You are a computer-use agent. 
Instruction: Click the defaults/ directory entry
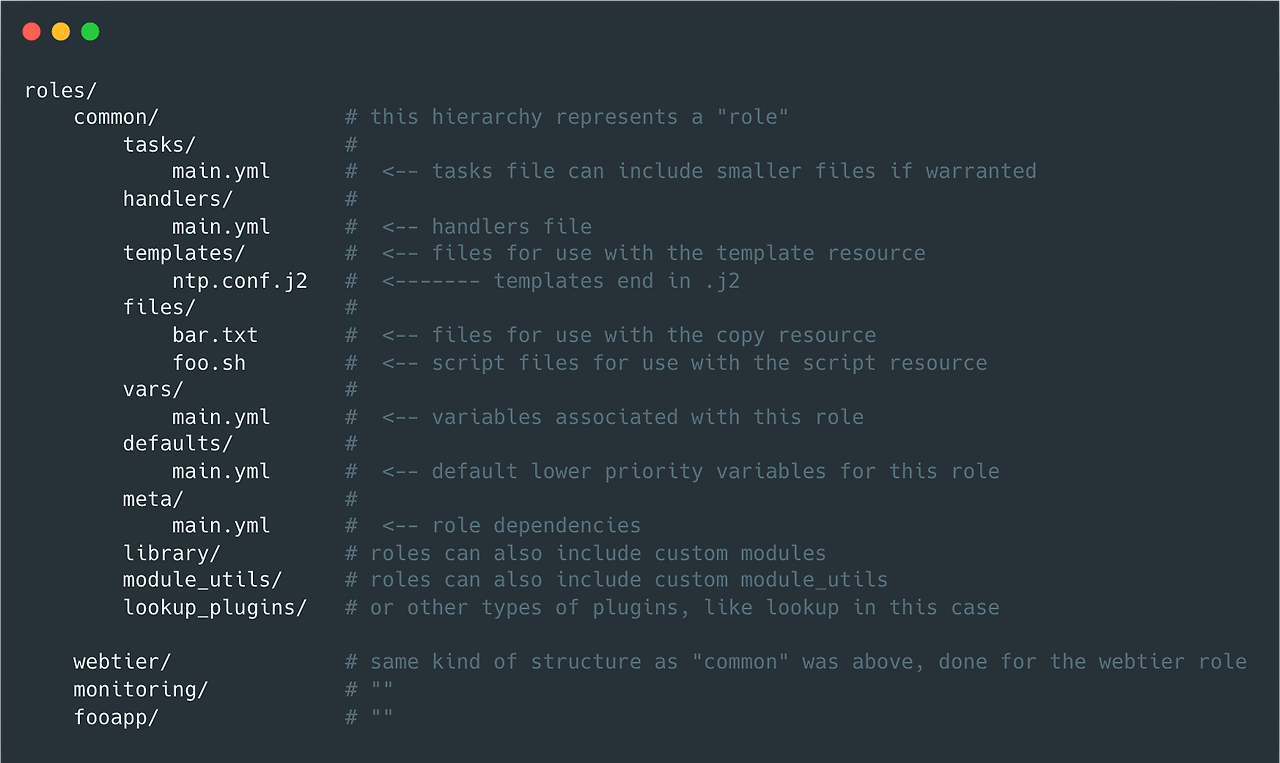[x=178, y=443]
